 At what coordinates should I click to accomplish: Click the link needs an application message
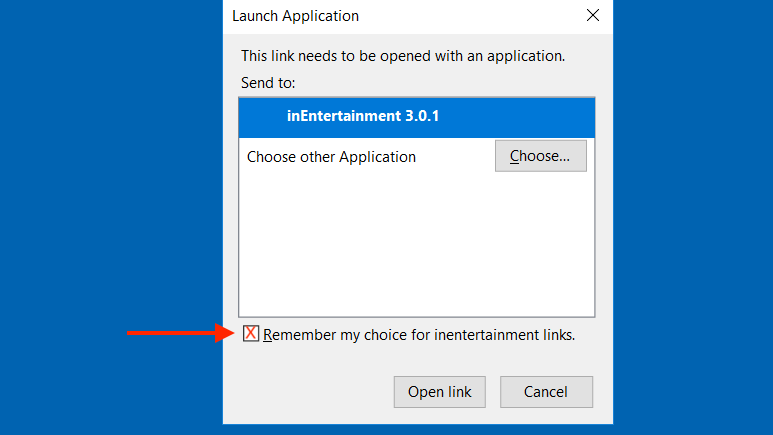click(x=403, y=56)
